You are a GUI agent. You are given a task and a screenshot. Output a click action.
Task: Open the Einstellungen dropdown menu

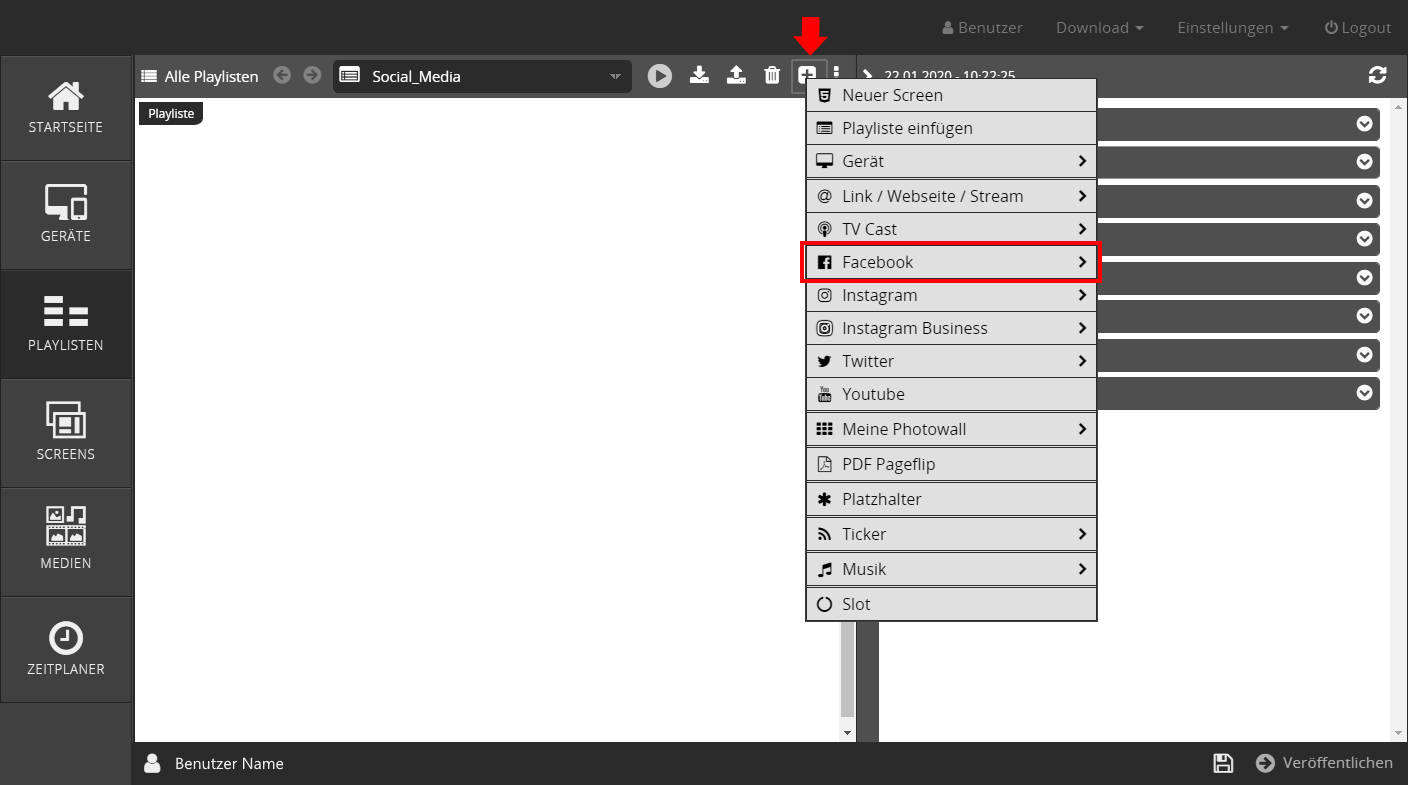pos(1232,28)
